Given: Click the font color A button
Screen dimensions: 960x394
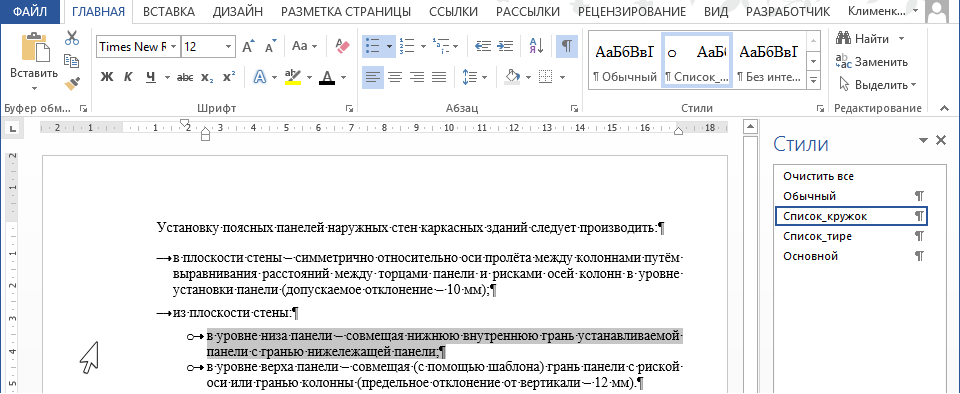Looking at the screenshot, I should tap(327, 77).
